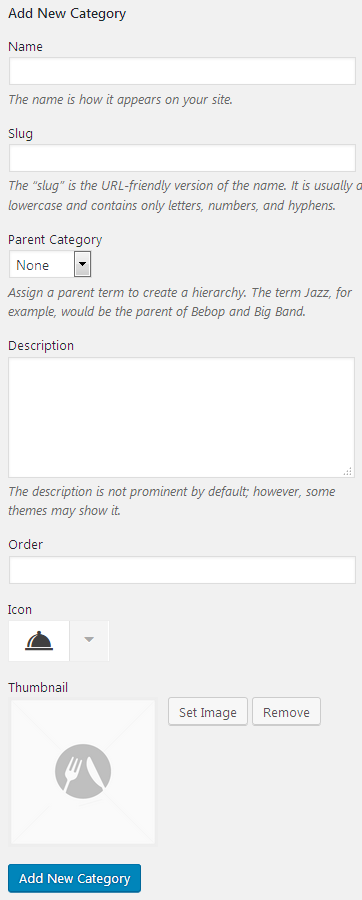Click inside the Slug input box

182,158
